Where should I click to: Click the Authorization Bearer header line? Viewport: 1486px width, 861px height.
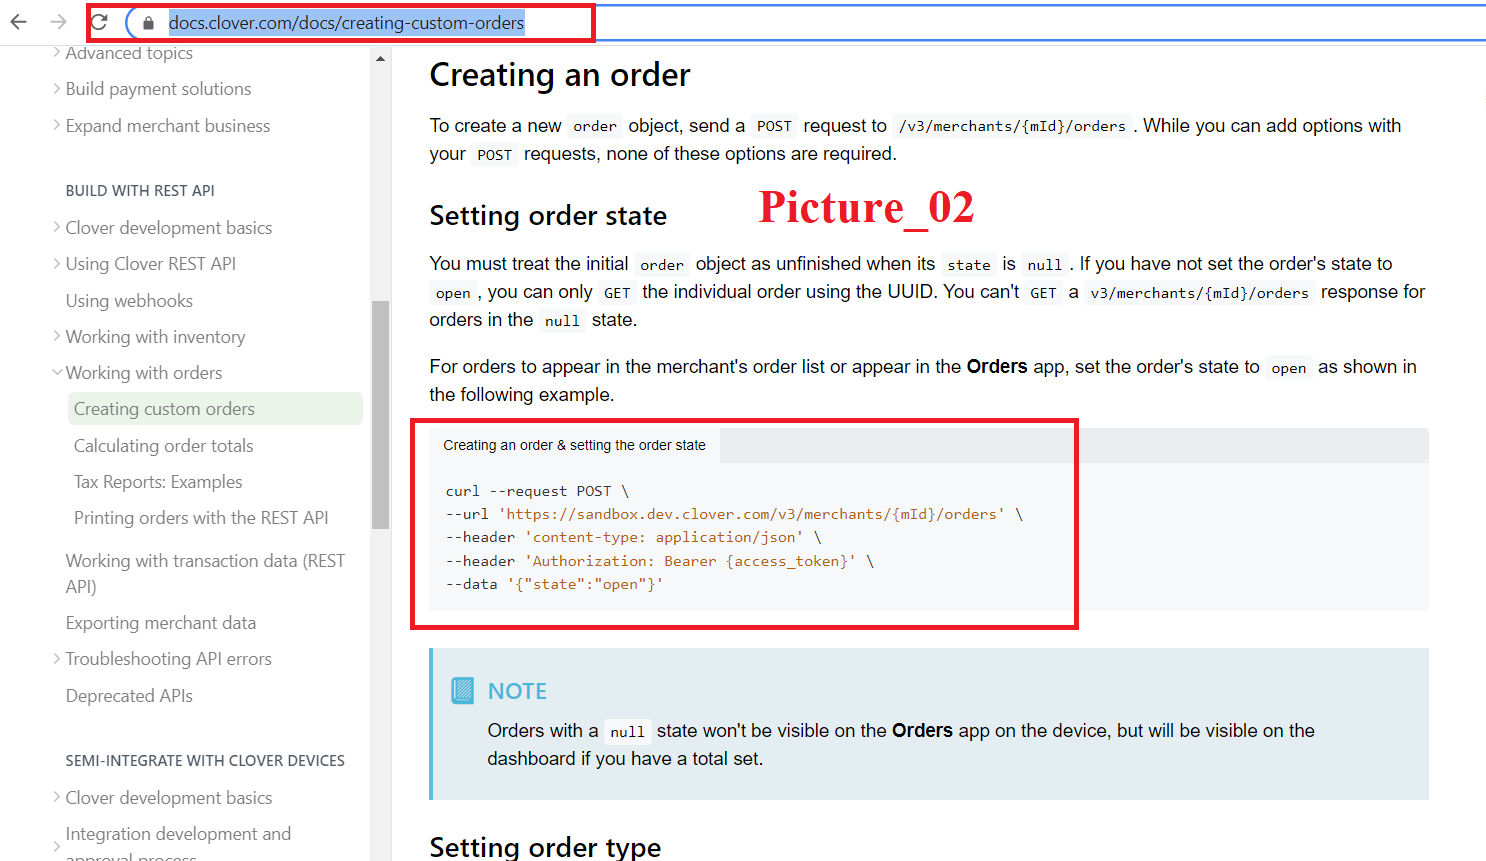point(659,561)
